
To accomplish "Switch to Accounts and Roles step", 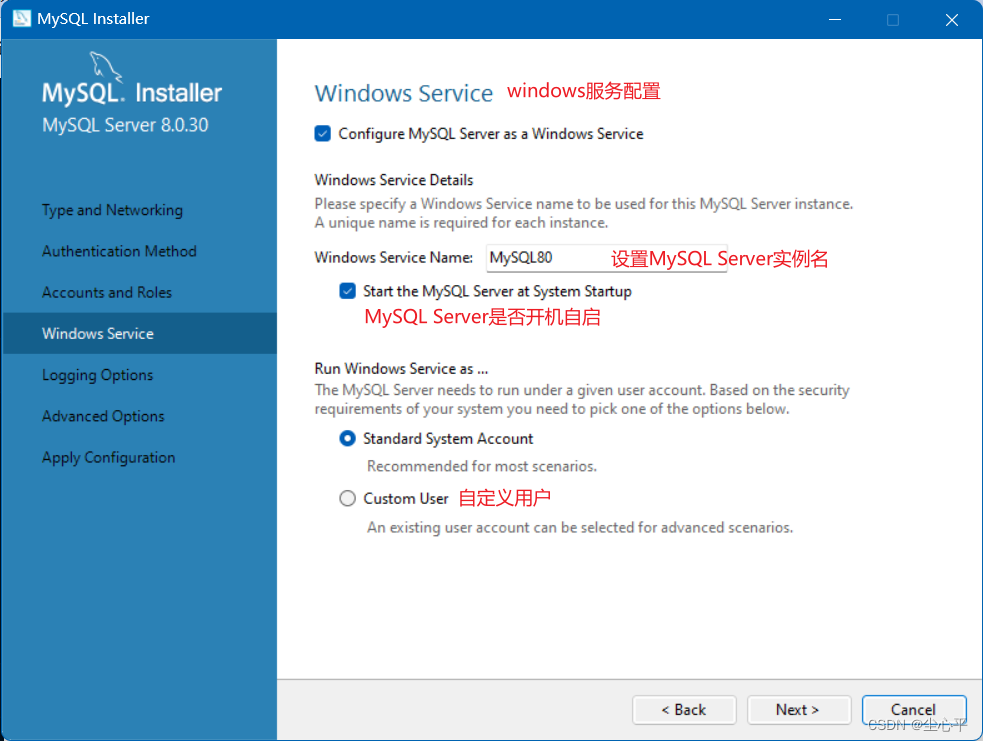I will pos(107,293).
